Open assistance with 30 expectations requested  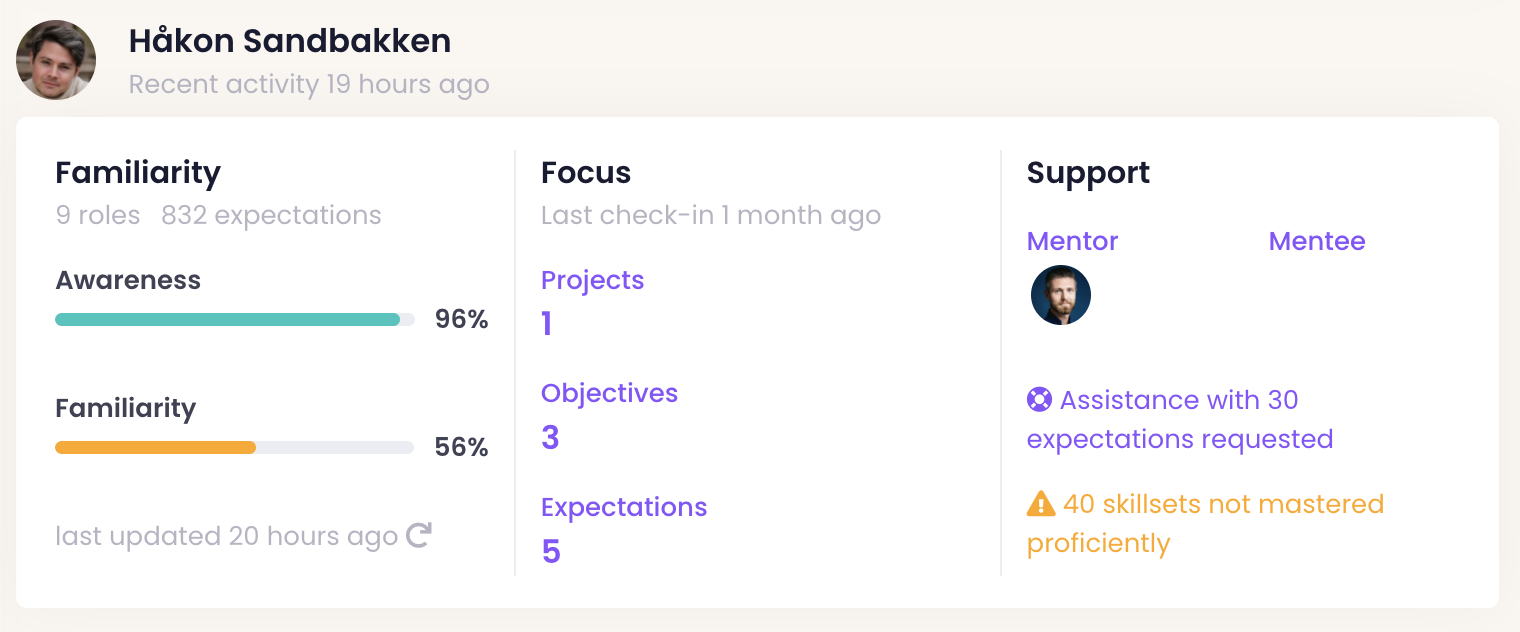[1180, 420]
